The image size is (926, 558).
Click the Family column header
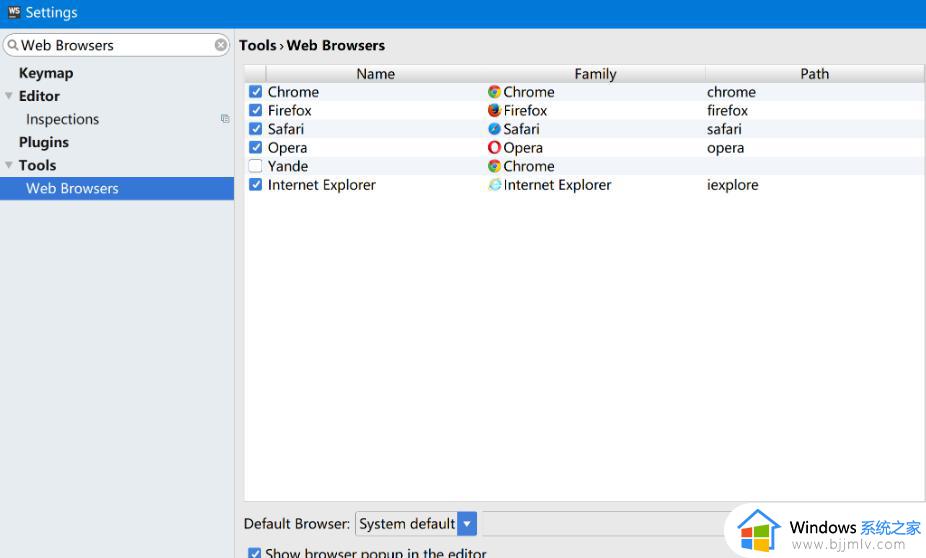tap(595, 74)
